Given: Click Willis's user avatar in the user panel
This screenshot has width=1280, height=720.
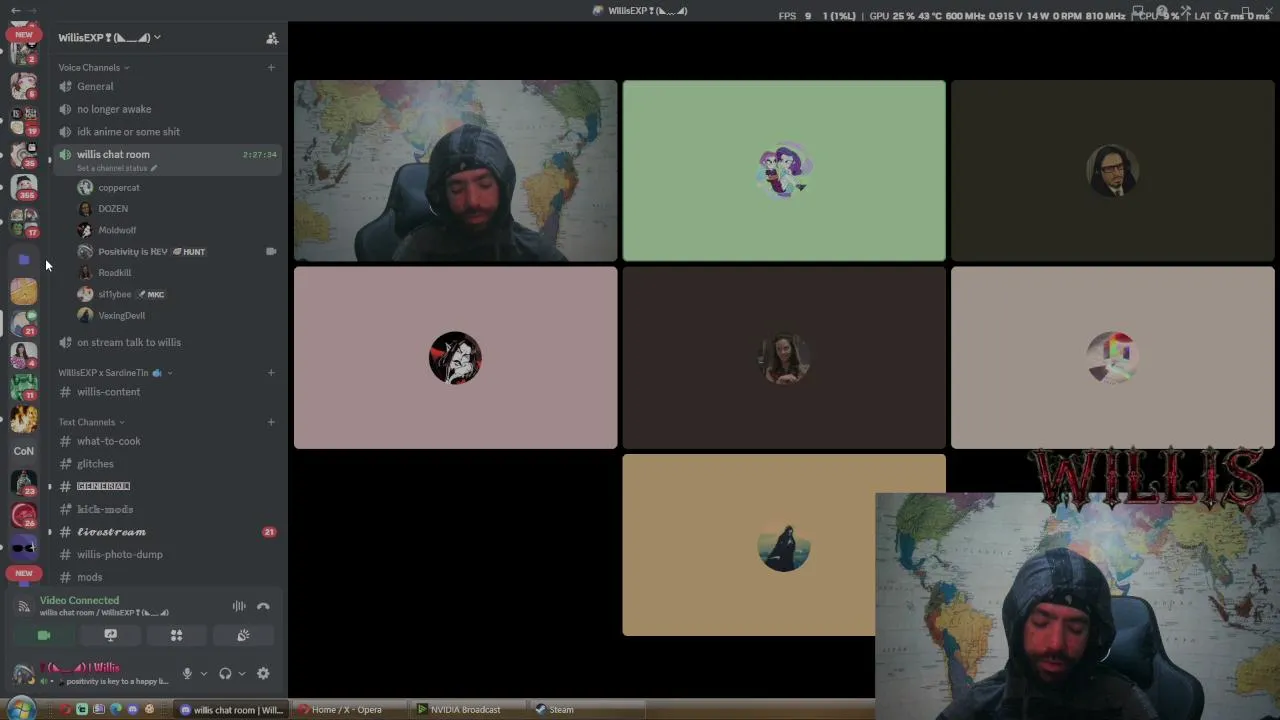Looking at the screenshot, I should point(23,674).
